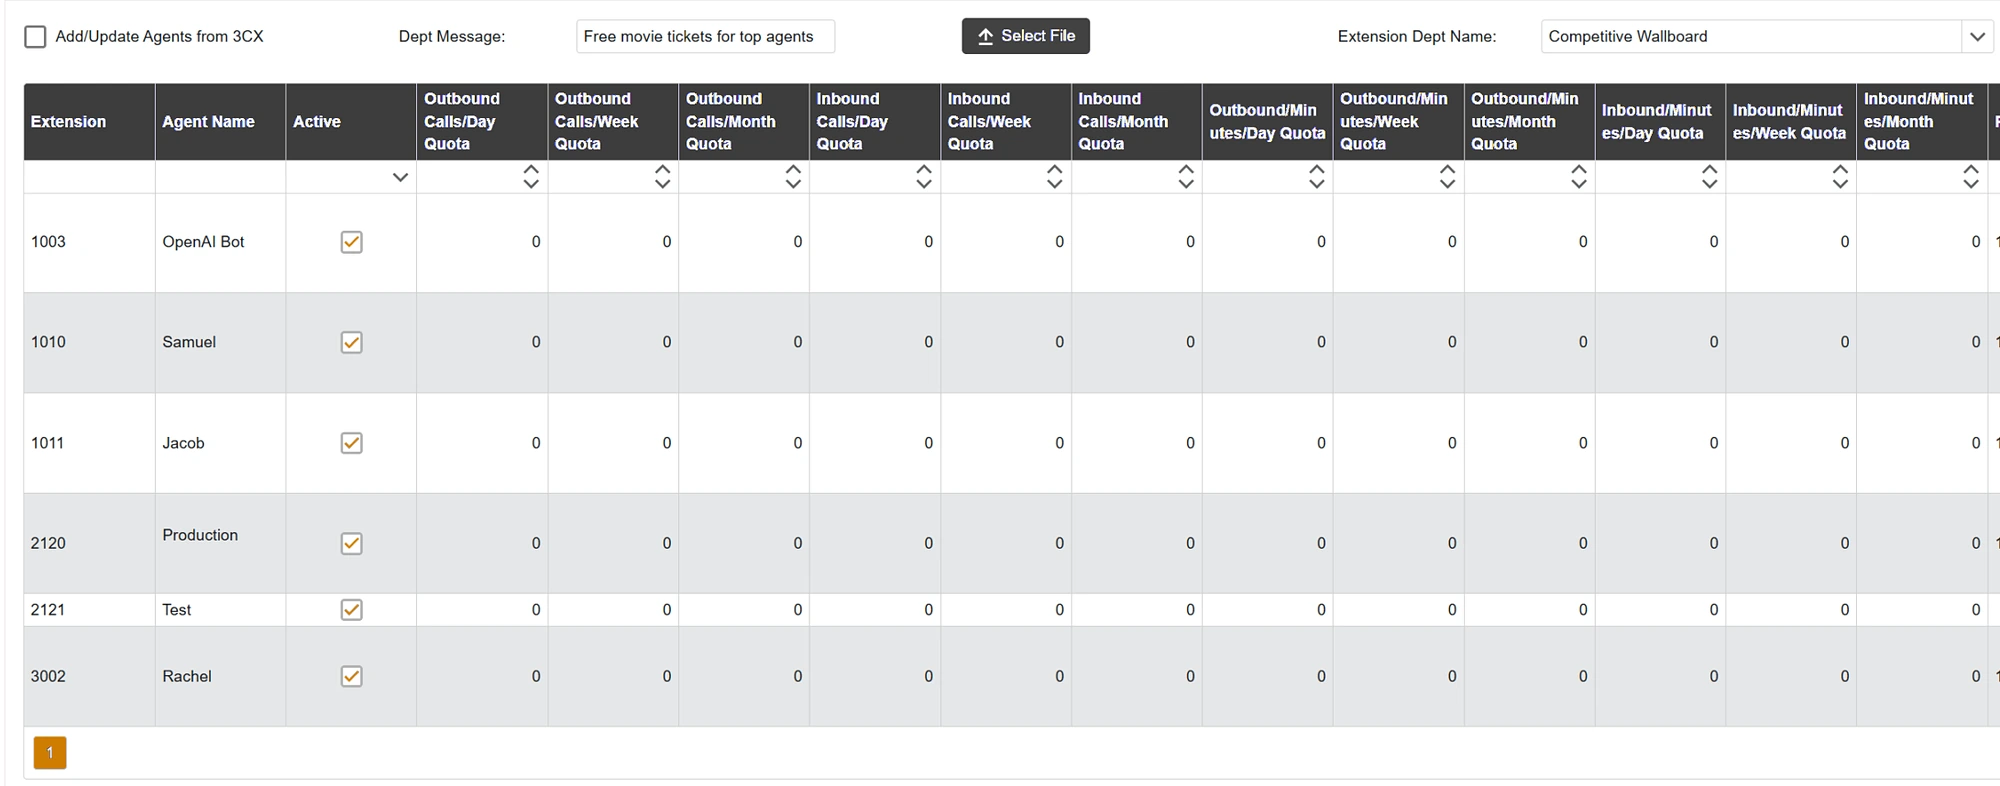Screen dimensions: 2000x786
Task: Sort by the Active column header
Action: pyautogui.click(x=351, y=122)
